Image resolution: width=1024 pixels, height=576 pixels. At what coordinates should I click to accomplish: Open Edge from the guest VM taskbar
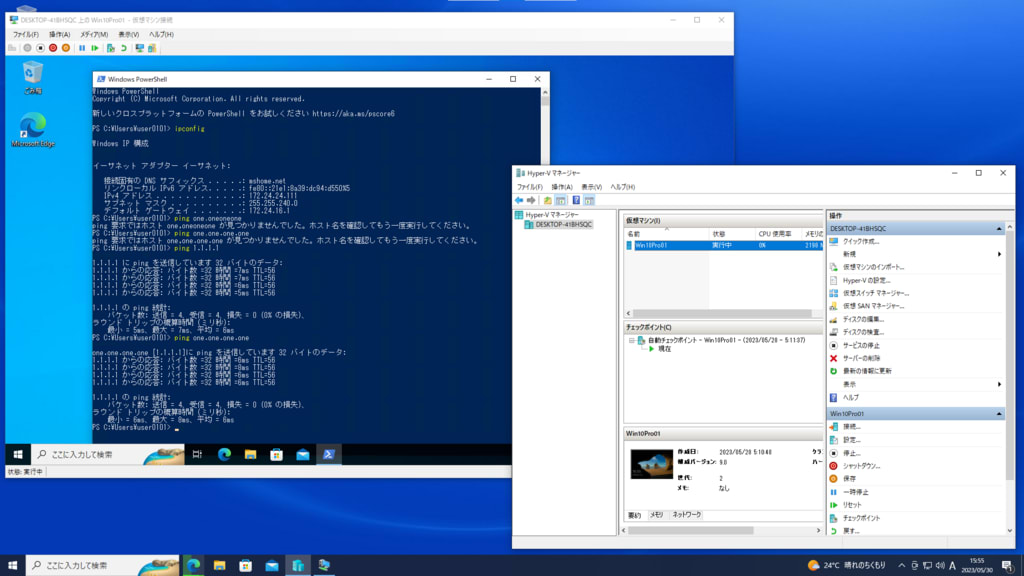pyautogui.click(x=224, y=454)
